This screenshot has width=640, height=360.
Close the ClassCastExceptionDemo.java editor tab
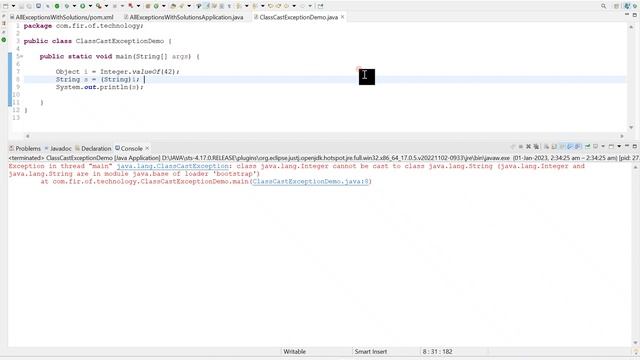click(342, 17)
